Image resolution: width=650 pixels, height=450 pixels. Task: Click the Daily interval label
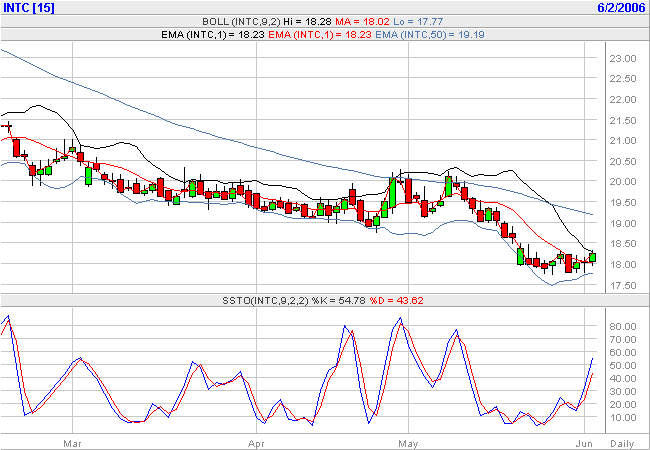[622, 444]
